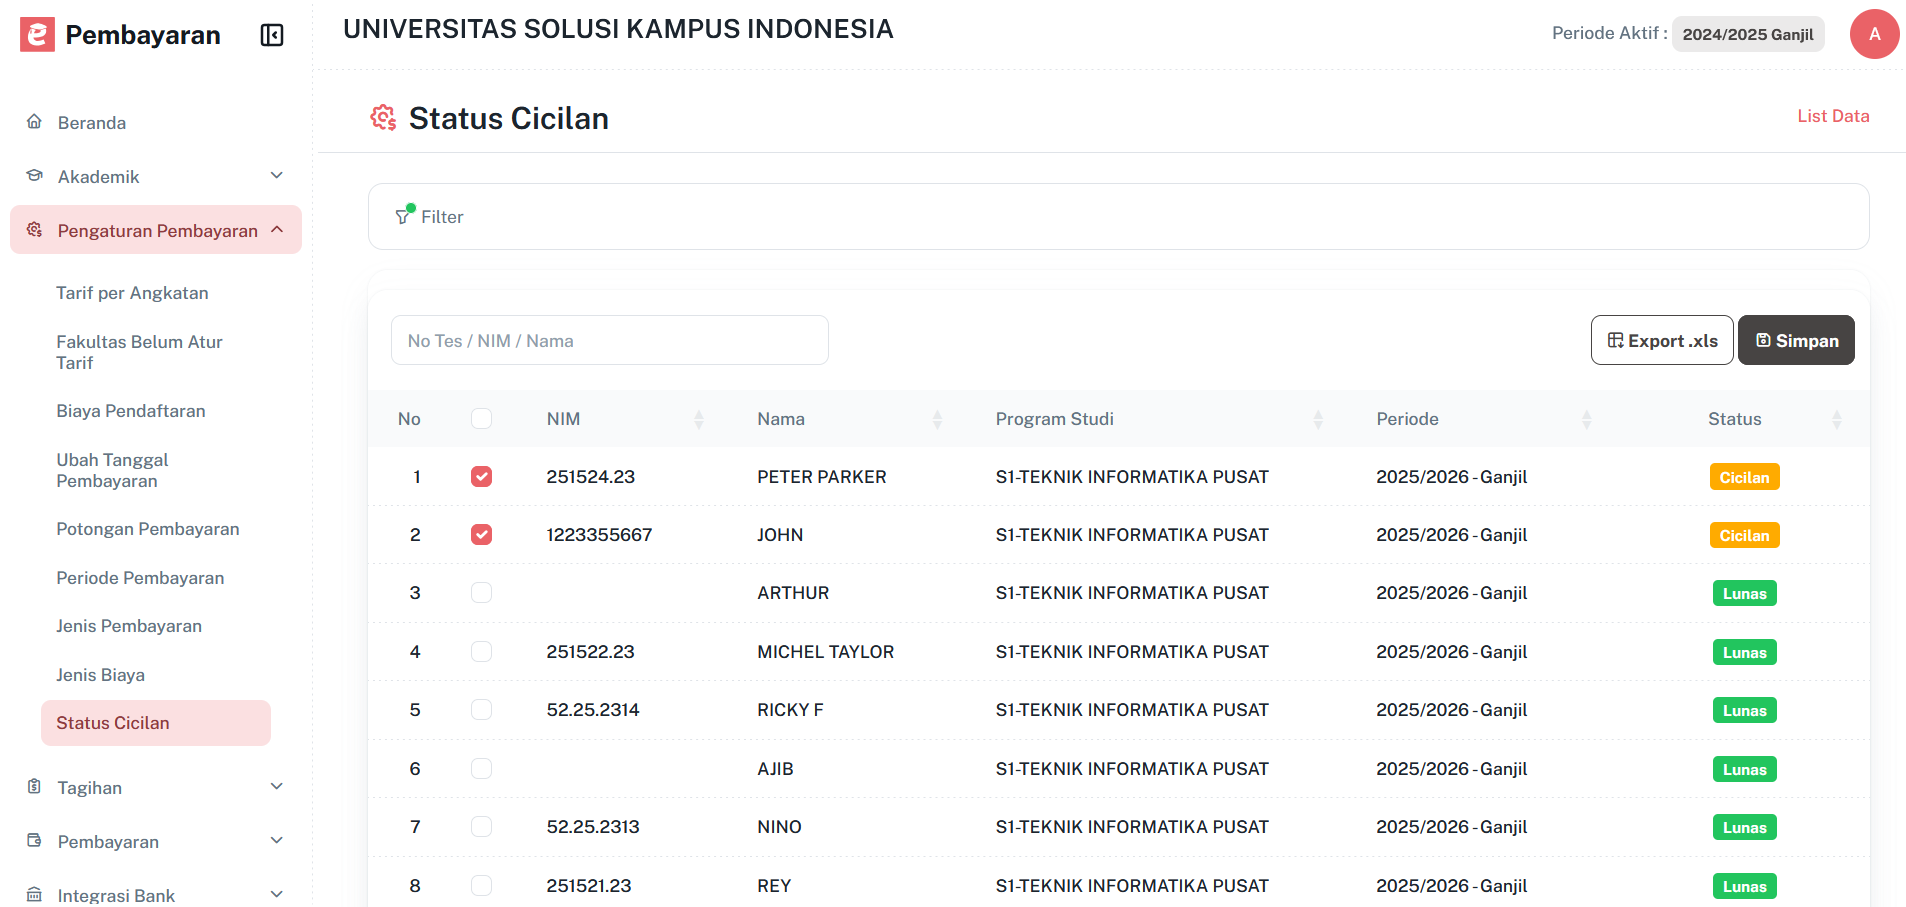Screen dimensions: 1906x907
Task: Click the Tagihan invoice icon
Action: pyautogui.click(x=34, y=787)
